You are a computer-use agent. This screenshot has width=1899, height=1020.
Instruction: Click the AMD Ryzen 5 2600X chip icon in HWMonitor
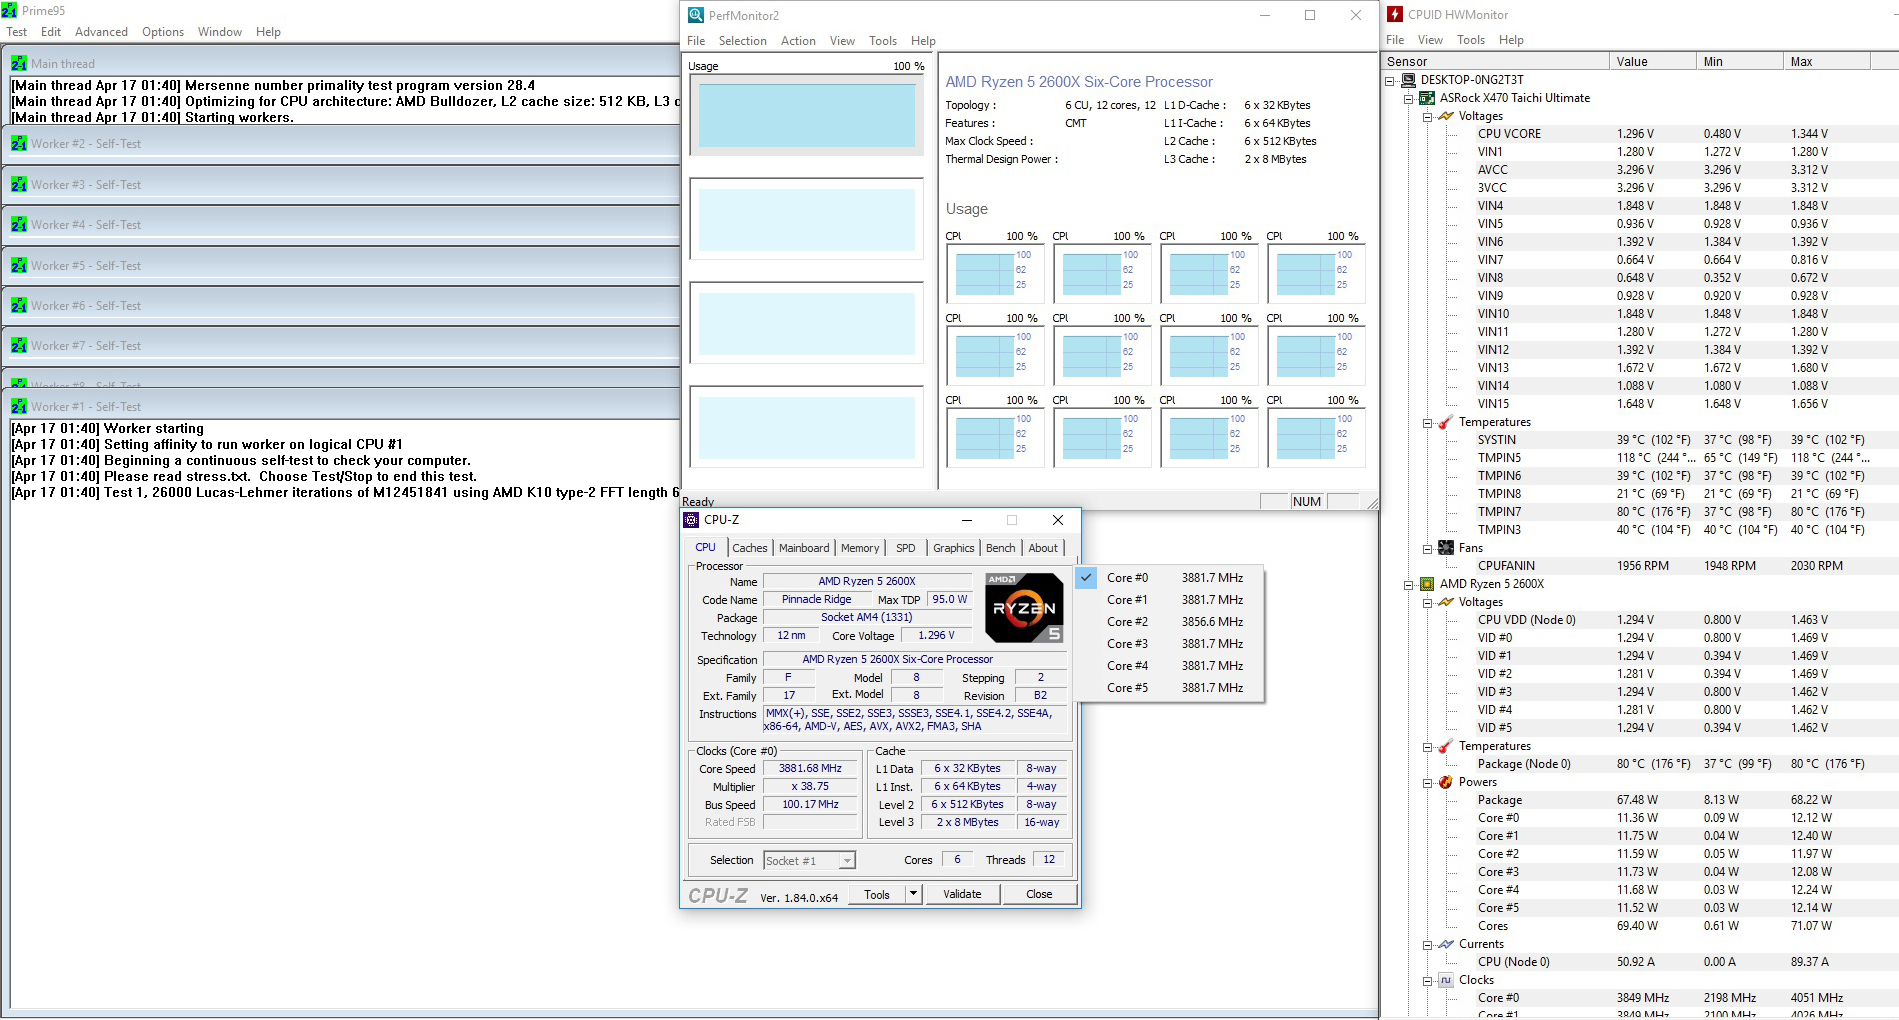(x=1427, y=584)
